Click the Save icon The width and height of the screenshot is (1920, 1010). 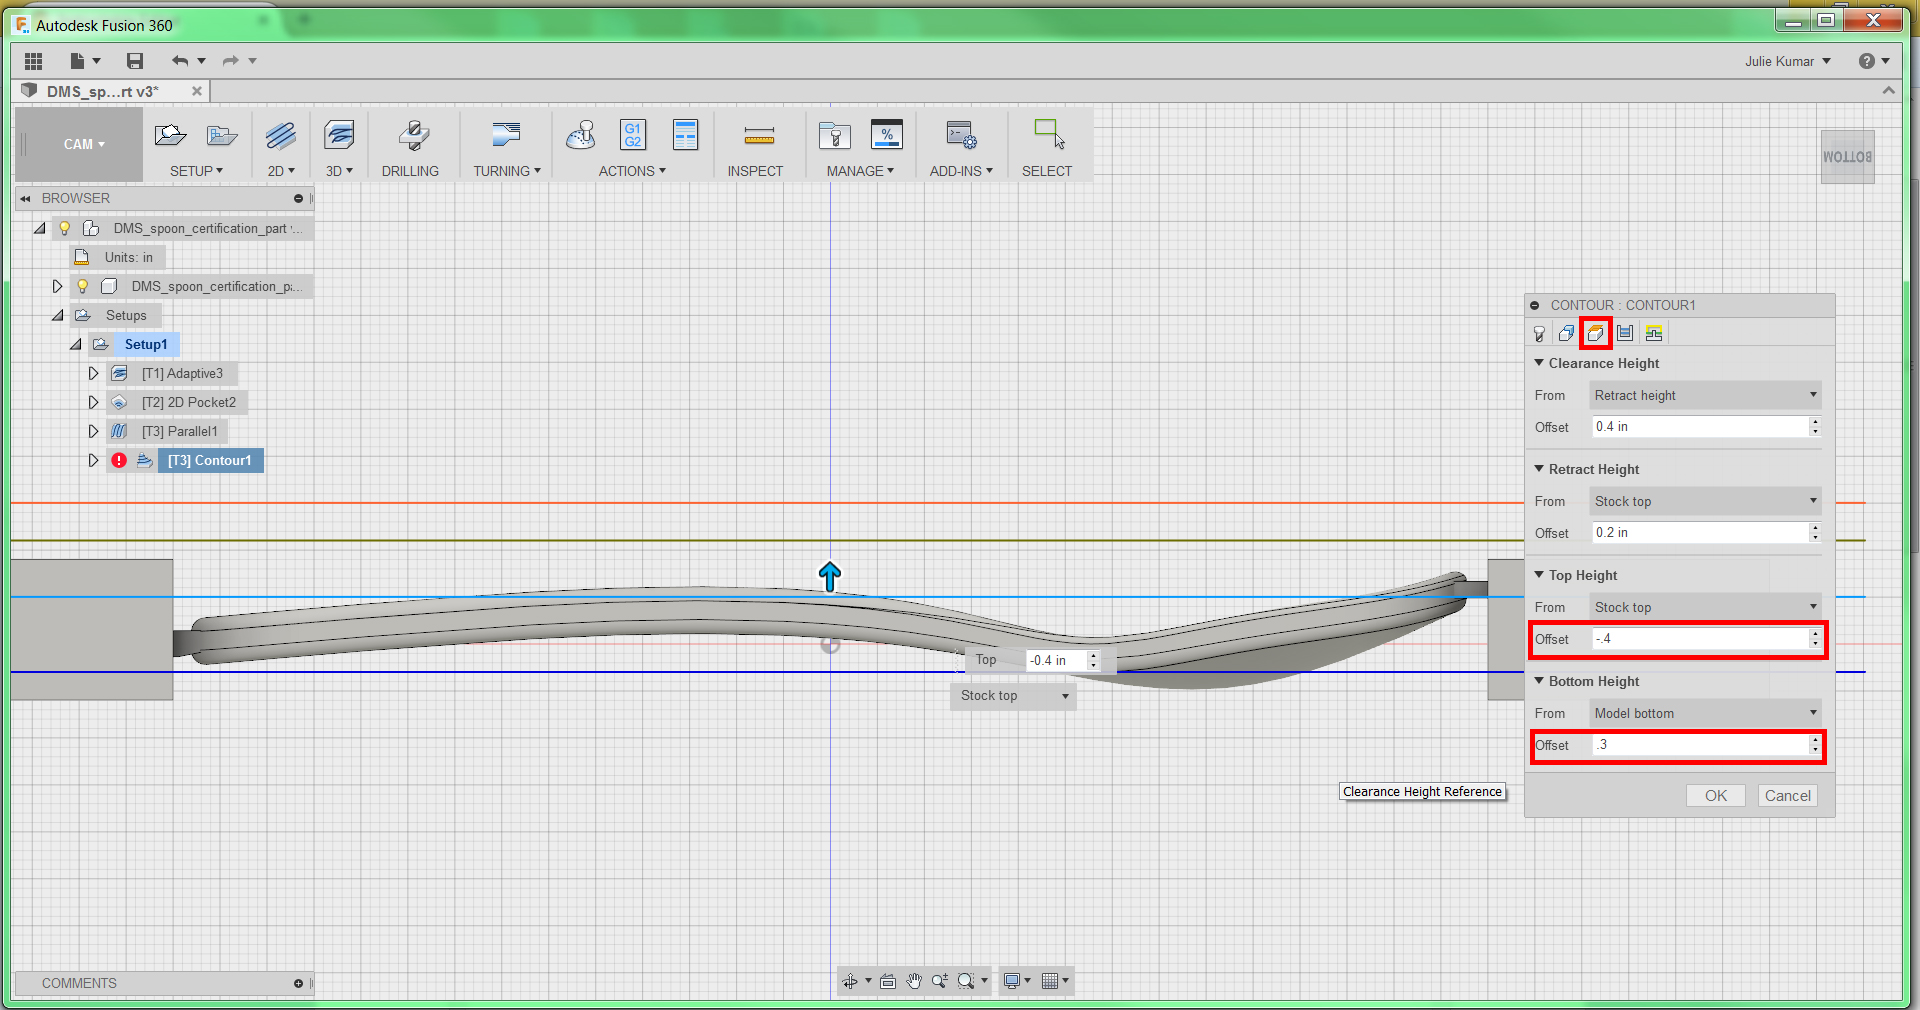click(135, 61)
